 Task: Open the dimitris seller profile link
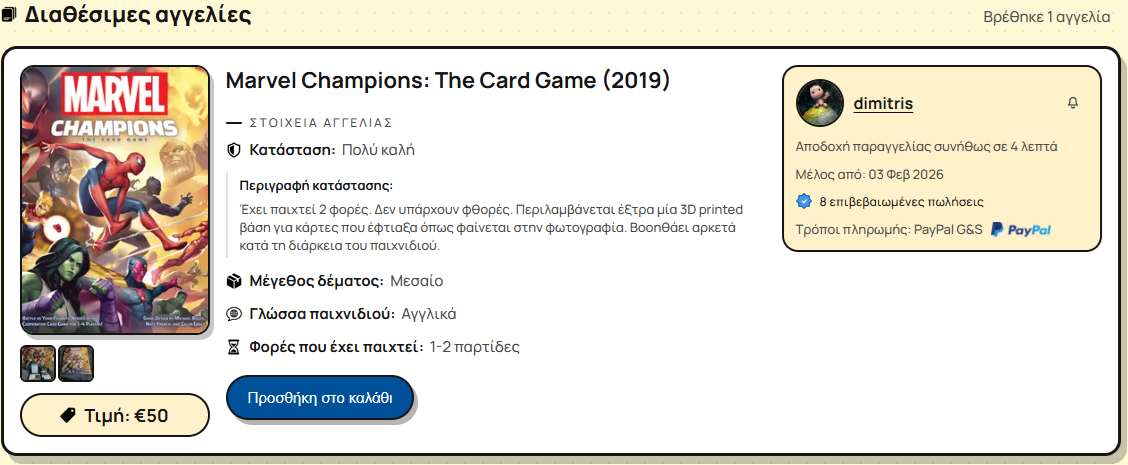(883, 103)
